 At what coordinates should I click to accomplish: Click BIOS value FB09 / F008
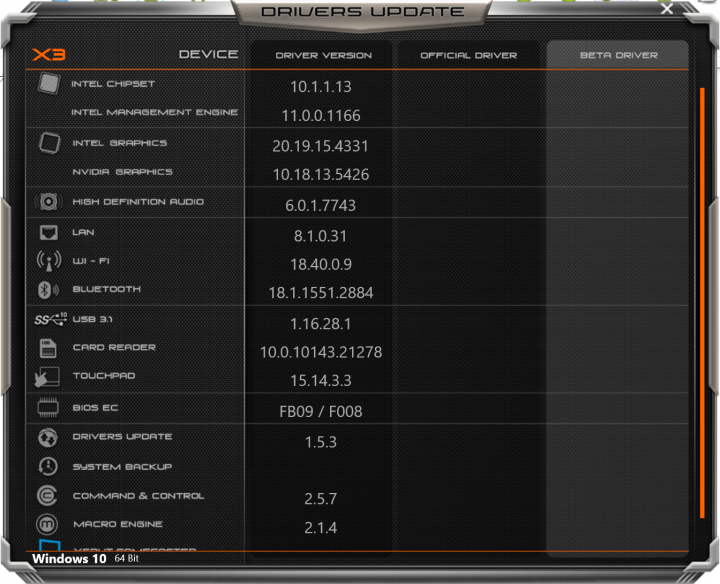[321, 412]
